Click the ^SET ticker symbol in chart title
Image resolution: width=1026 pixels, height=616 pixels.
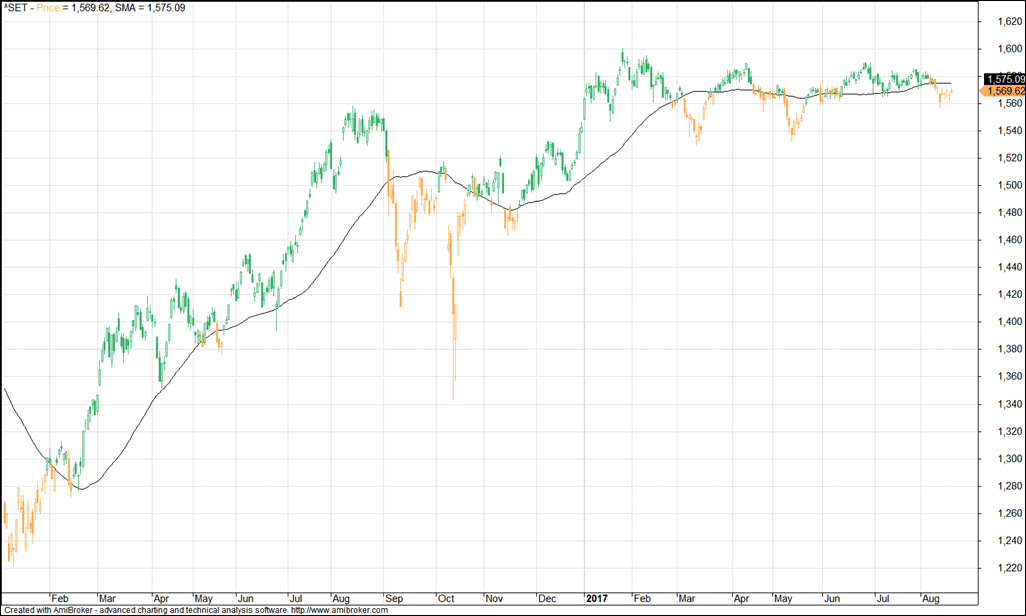coord(17,7)
